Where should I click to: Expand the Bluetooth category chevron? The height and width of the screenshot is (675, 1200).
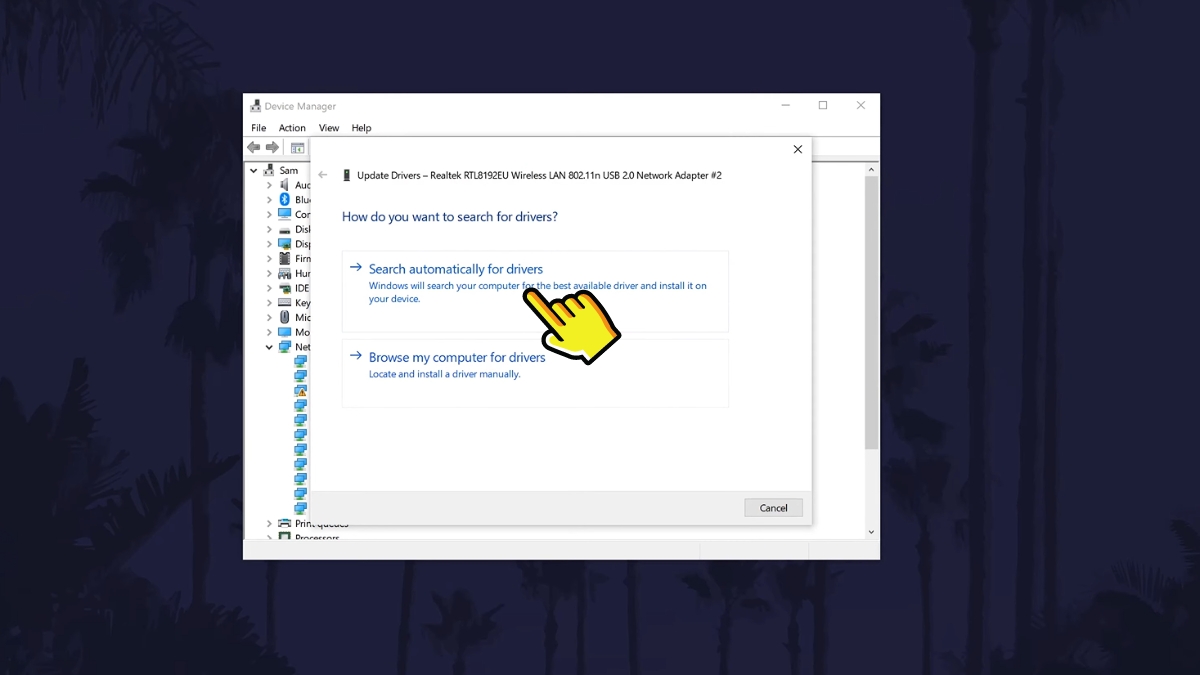click(x=269, y=200)
